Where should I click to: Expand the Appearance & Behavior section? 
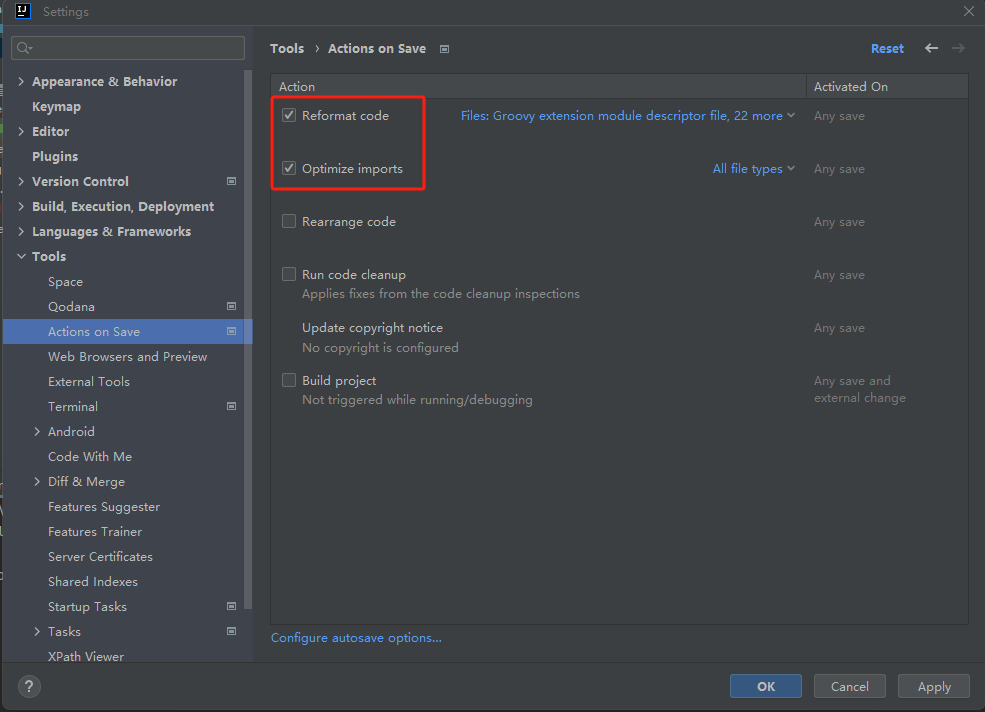pos(22,82)
